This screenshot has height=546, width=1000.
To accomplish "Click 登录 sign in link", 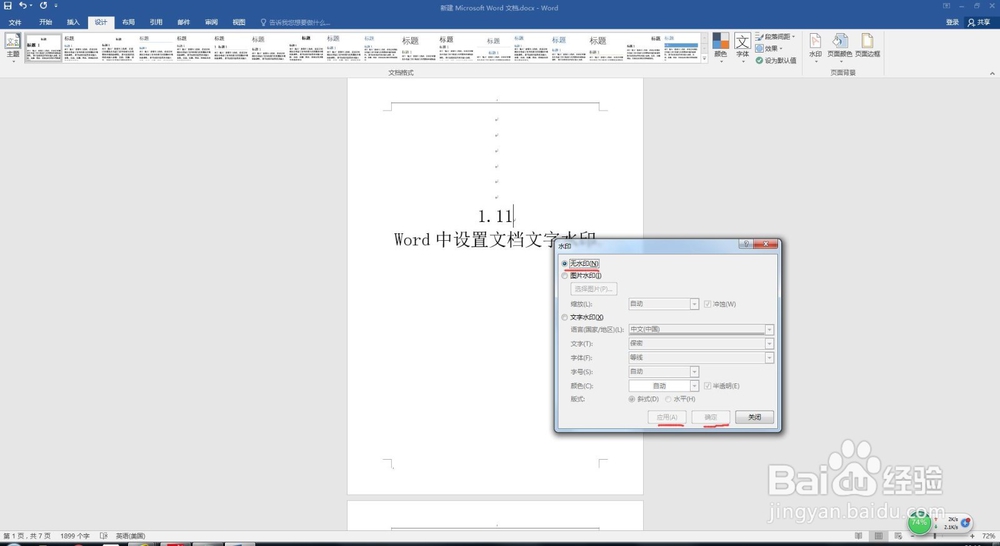I will [x=952, y=22].
